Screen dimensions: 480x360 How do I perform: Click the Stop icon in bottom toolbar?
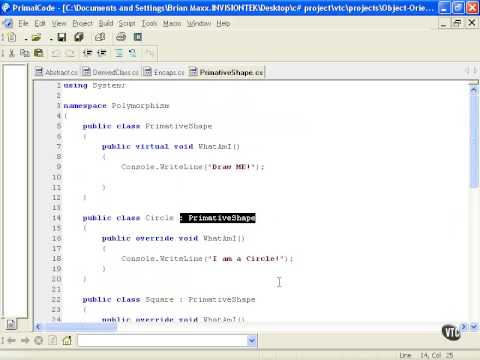click(x=39, y=340)
